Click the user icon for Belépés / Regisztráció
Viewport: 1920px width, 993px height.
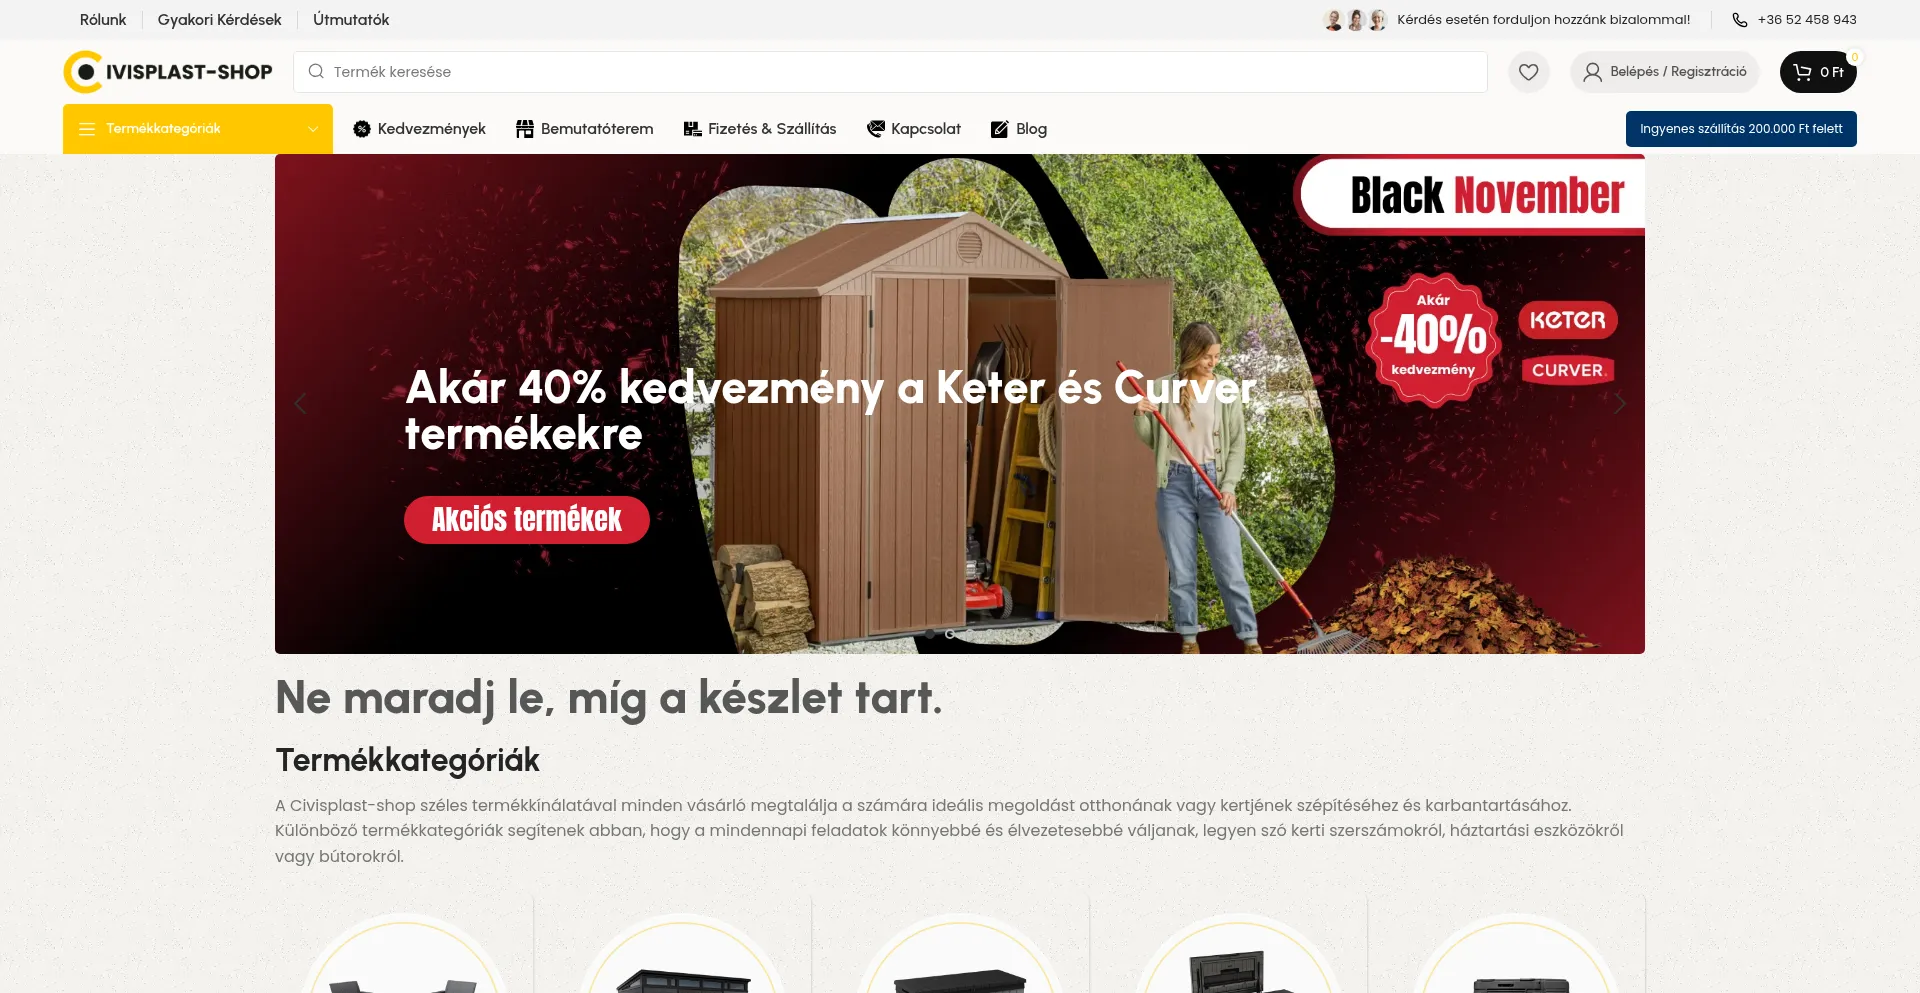(x=1593, y=72)
